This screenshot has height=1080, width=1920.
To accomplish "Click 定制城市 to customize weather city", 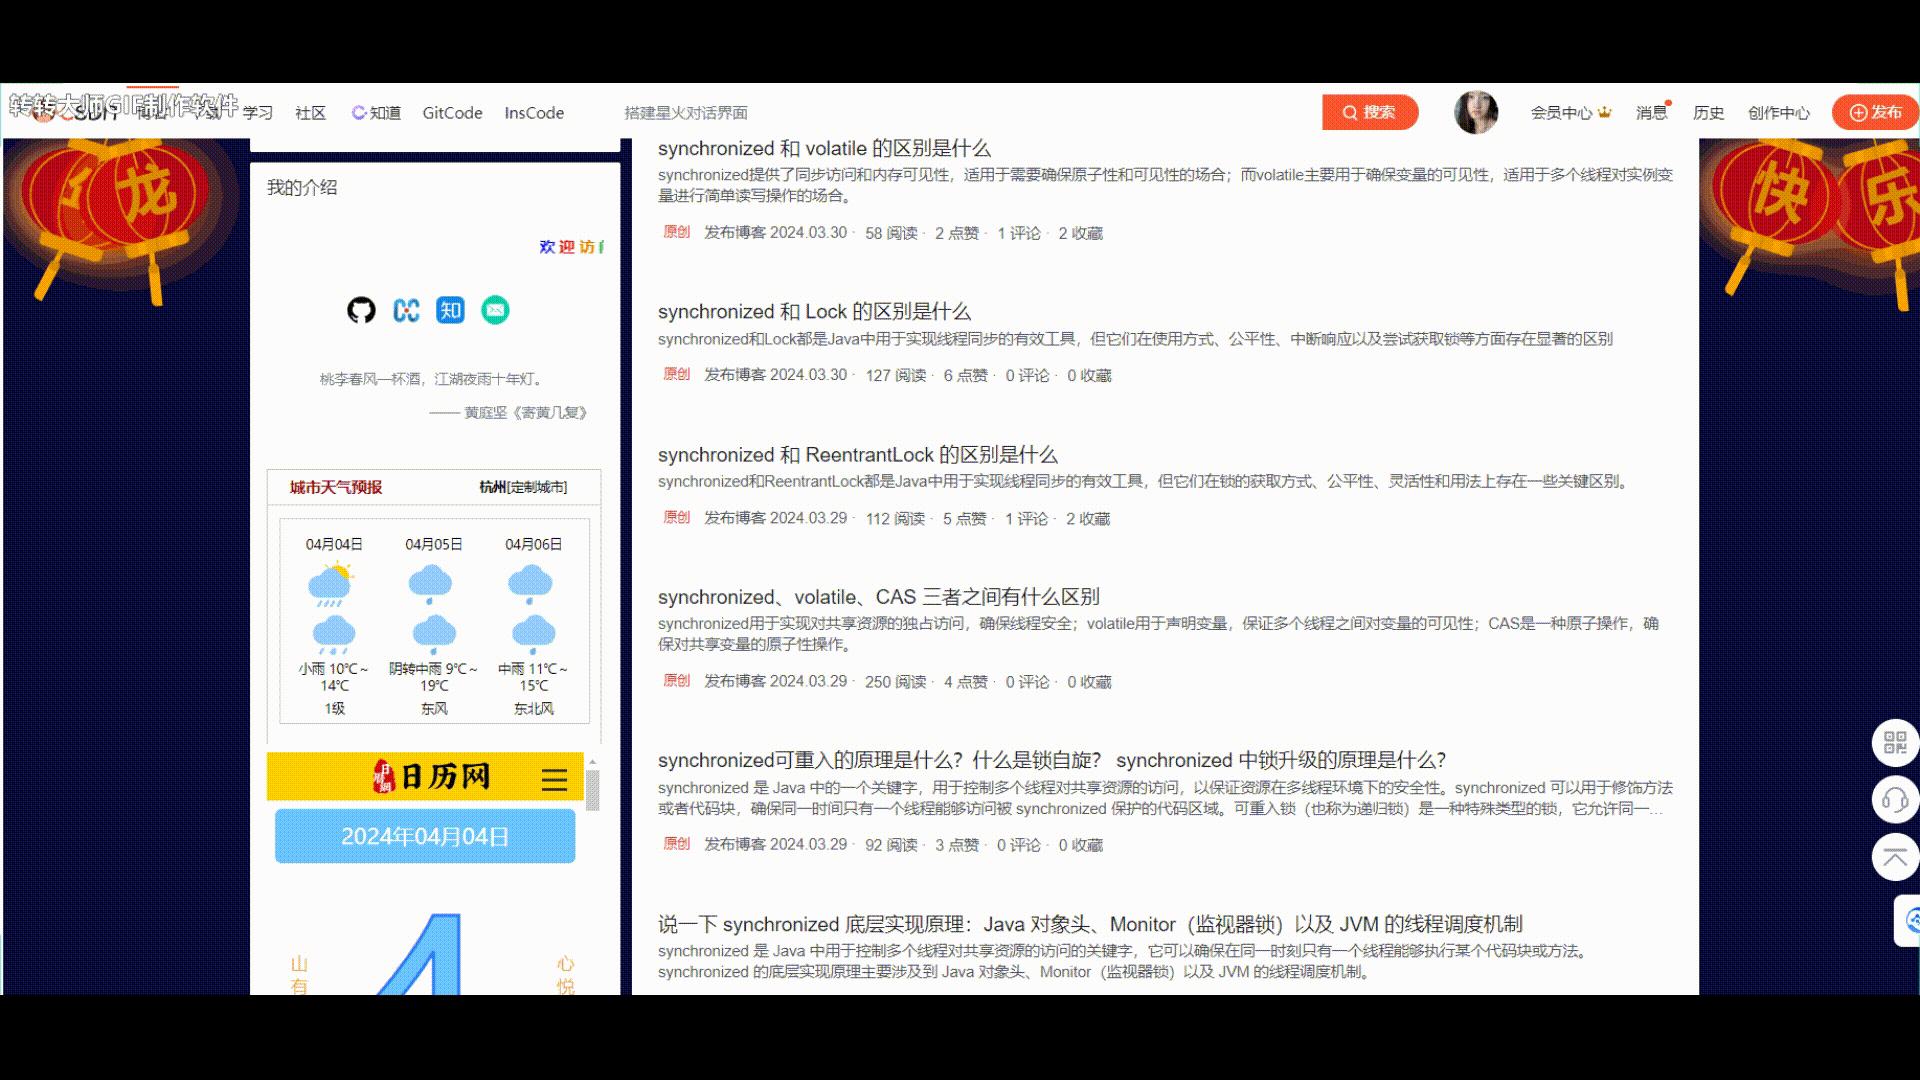I will click(537, 487).
